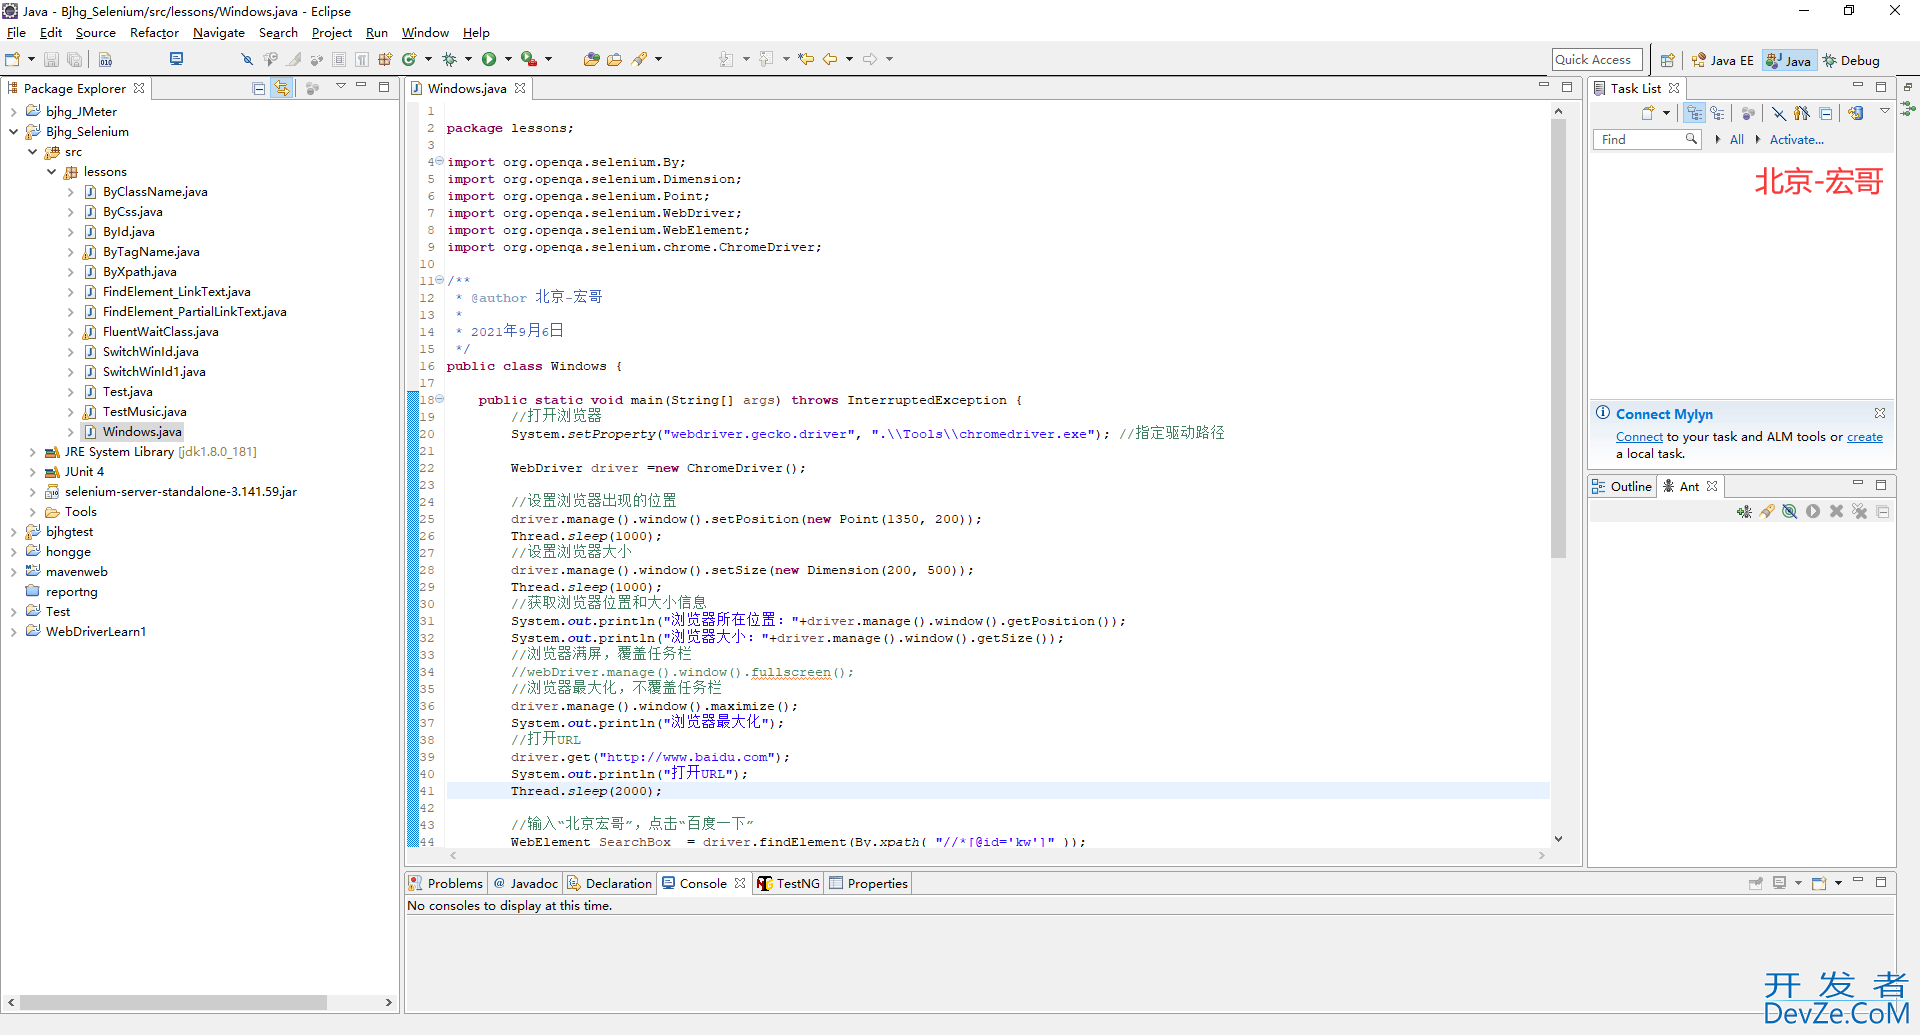Click the editor horizontal scrollbar track
Screen dimensions: 1920x1035
point(995,855)
